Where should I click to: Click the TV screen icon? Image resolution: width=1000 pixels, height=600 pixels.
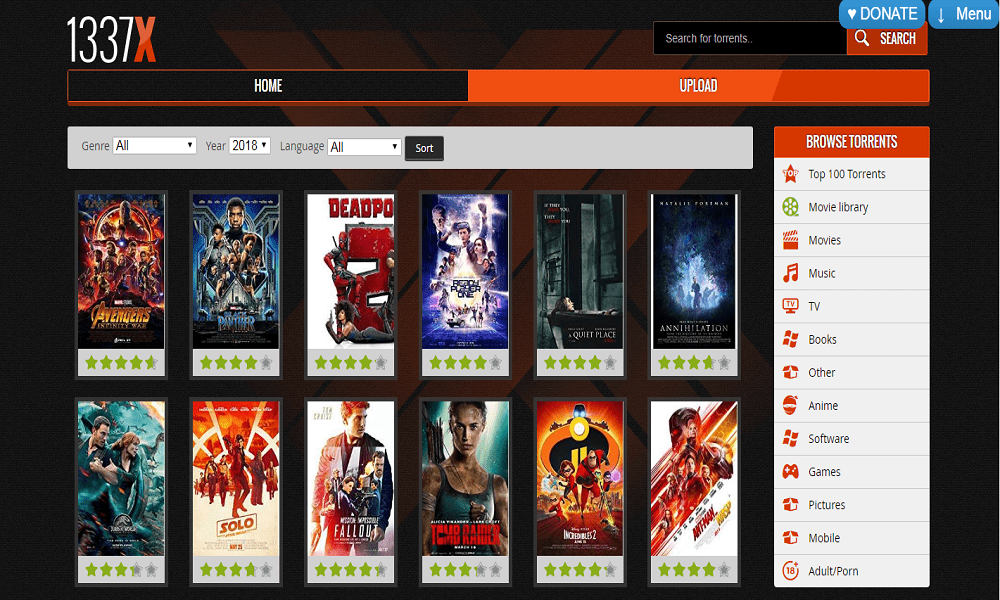[x=791, y=306]
